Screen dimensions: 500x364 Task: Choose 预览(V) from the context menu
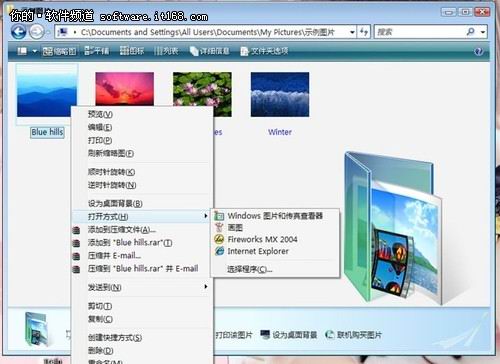click(x=142, y=114)
